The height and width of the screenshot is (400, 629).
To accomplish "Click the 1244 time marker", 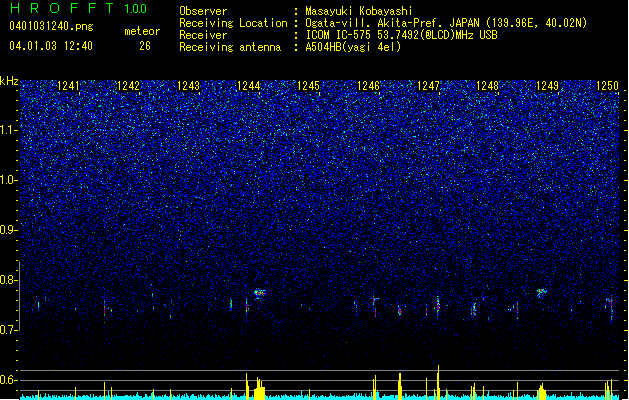I will [x=248, y=86].
